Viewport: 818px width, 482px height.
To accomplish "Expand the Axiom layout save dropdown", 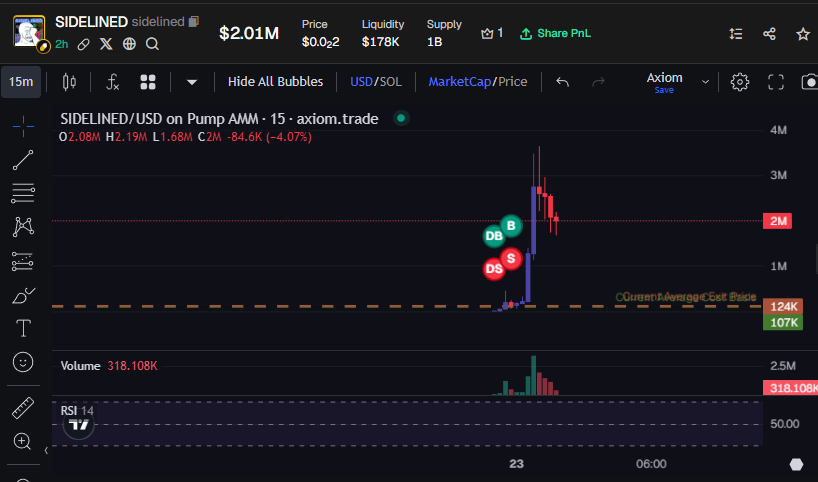I will (705, 82).
